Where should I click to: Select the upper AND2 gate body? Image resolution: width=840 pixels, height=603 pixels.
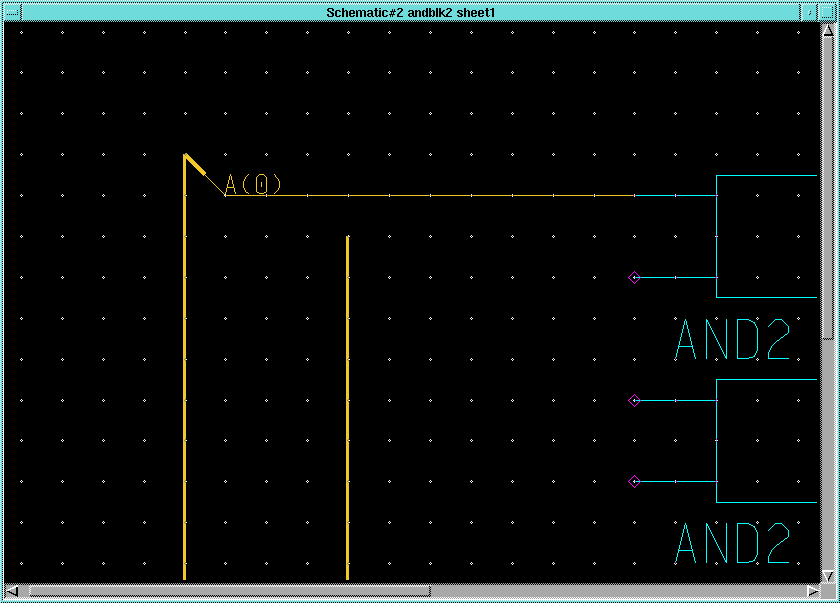[767, 236]
